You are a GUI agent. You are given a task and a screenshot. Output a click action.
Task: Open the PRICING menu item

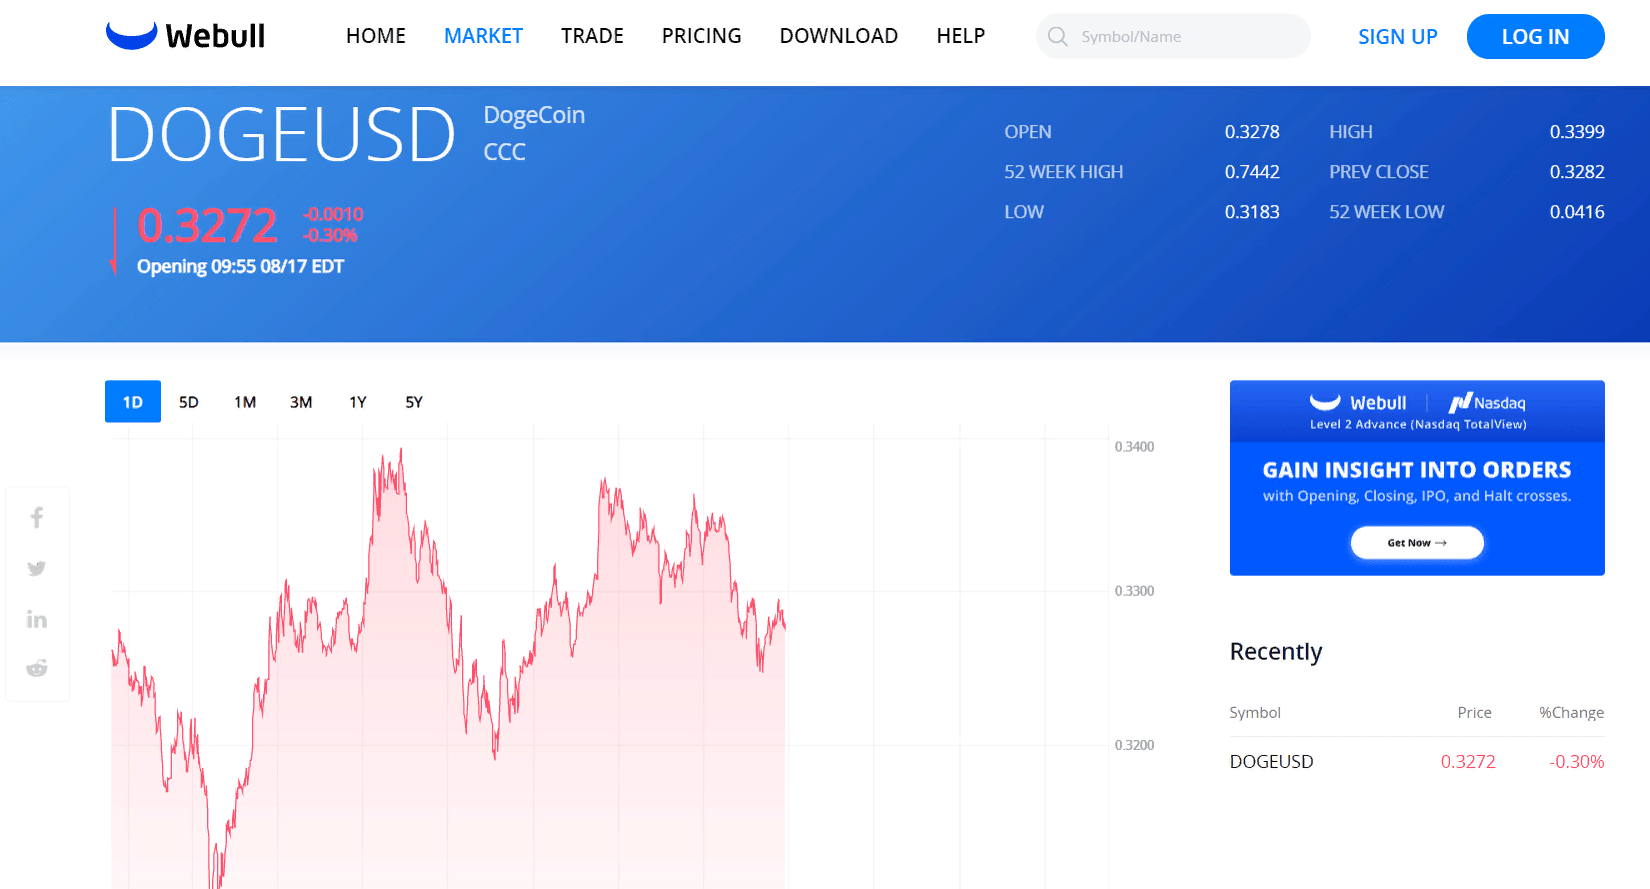click(x=701, y=36)
